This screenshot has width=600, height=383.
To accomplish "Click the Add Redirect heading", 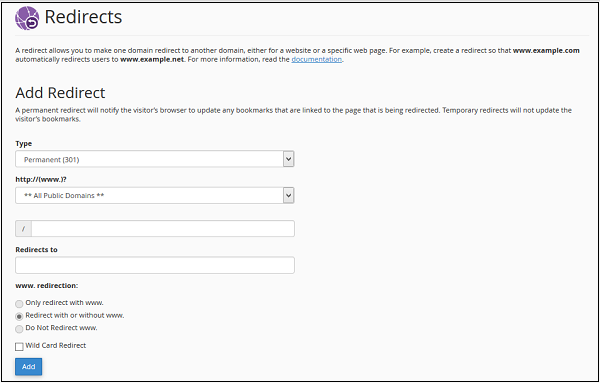I will [60, 93].
